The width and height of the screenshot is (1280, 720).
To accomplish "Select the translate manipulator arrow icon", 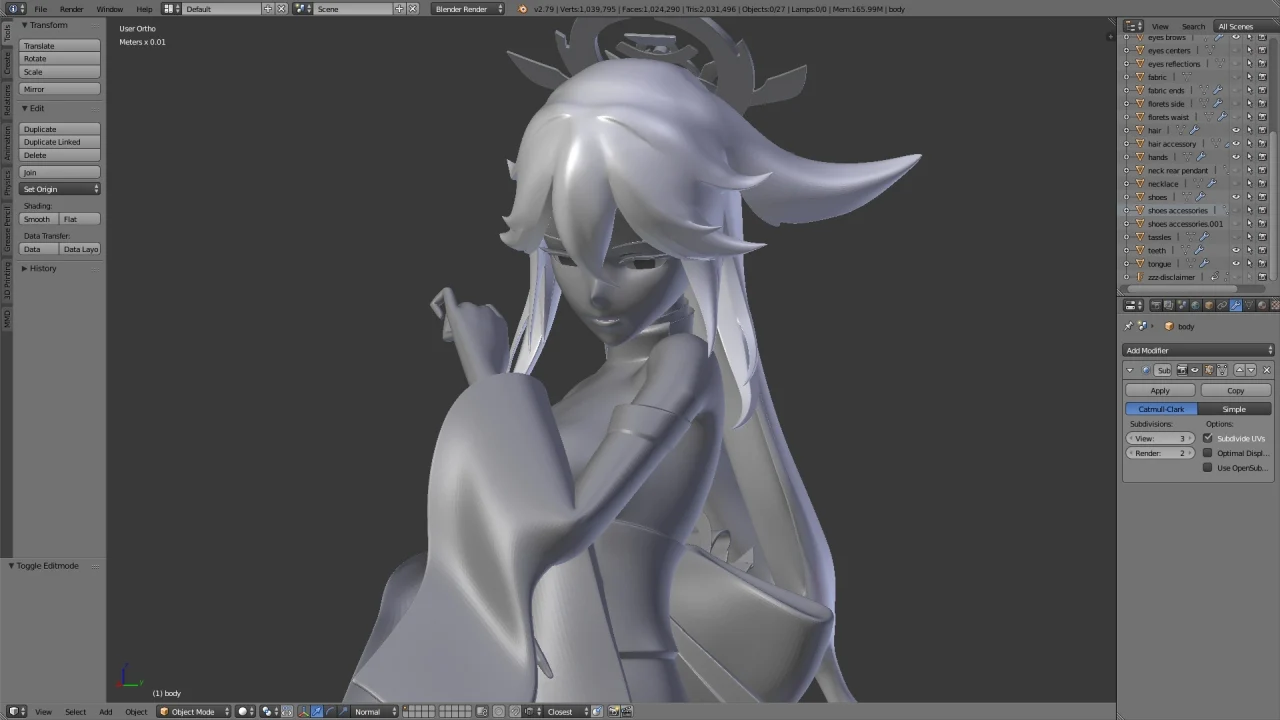I will click(316, 711).
